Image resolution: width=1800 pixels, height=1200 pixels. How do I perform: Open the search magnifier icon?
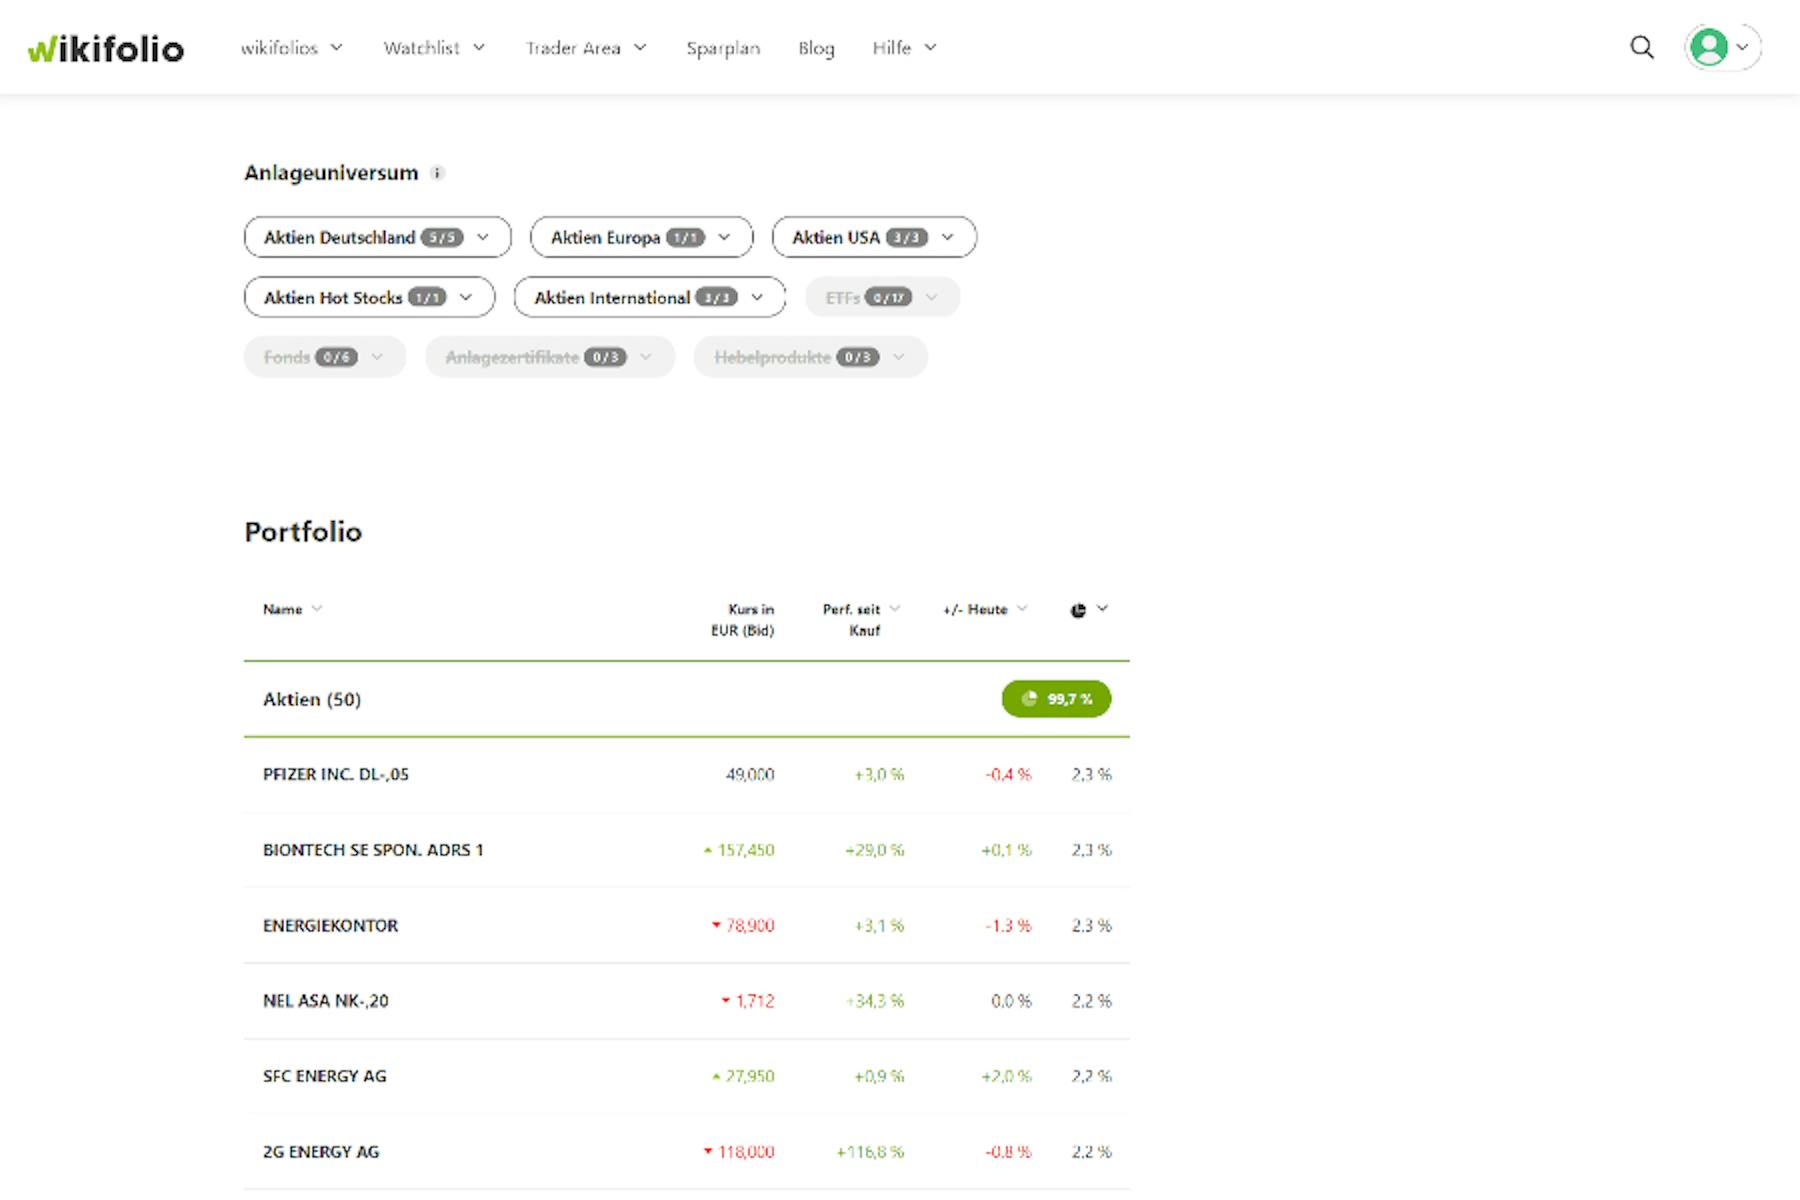pos(1641,47)
